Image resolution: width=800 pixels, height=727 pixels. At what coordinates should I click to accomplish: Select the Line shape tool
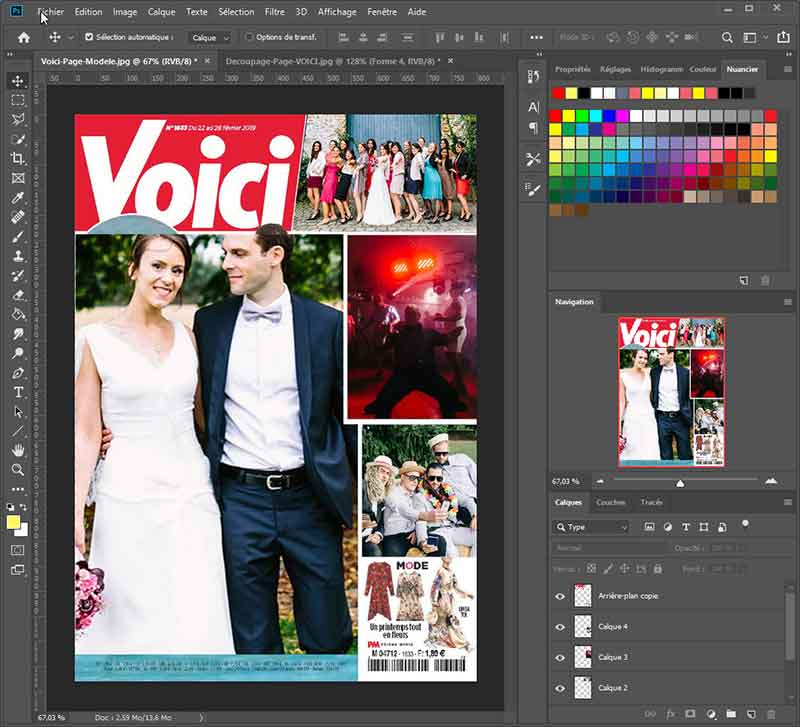pyautogui.click(x=18, y=431)
